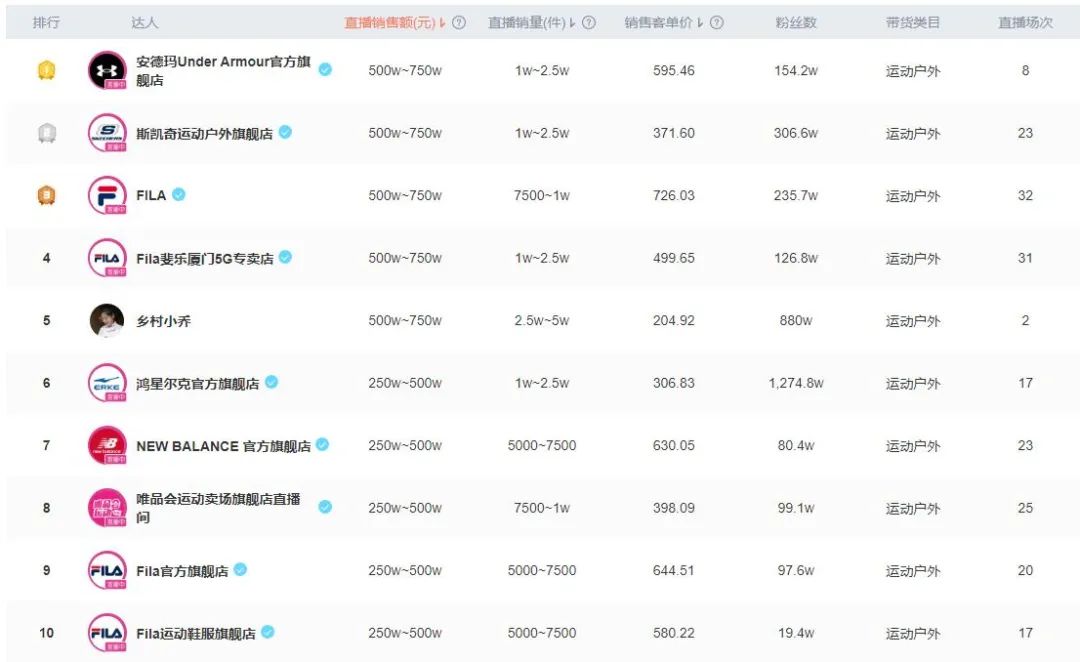Click the gold medal icon for rank one
The height and width of the screenshot is (662, 1080).
pyautogui.click(x=46, y=70)
